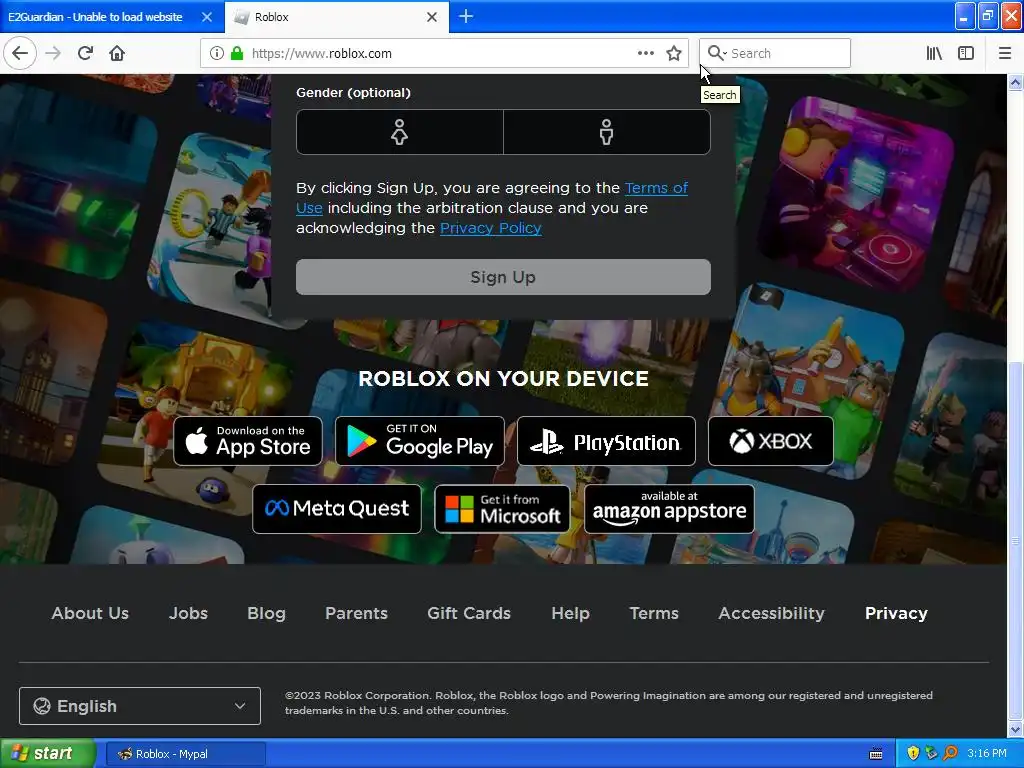Open Get it from Microsoft badge
The width and height of the screenshot is (1024, 768).
(502, 509)
